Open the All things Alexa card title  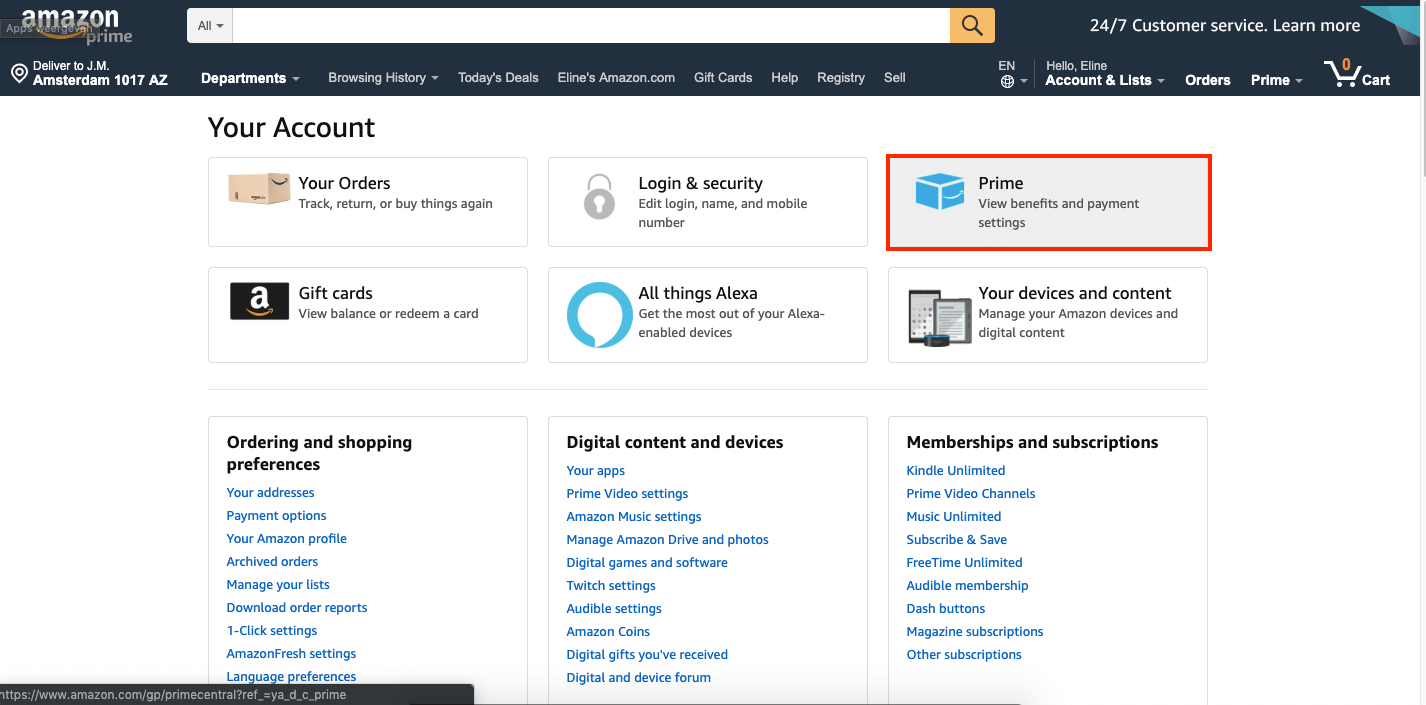click(x=698, y=293)
